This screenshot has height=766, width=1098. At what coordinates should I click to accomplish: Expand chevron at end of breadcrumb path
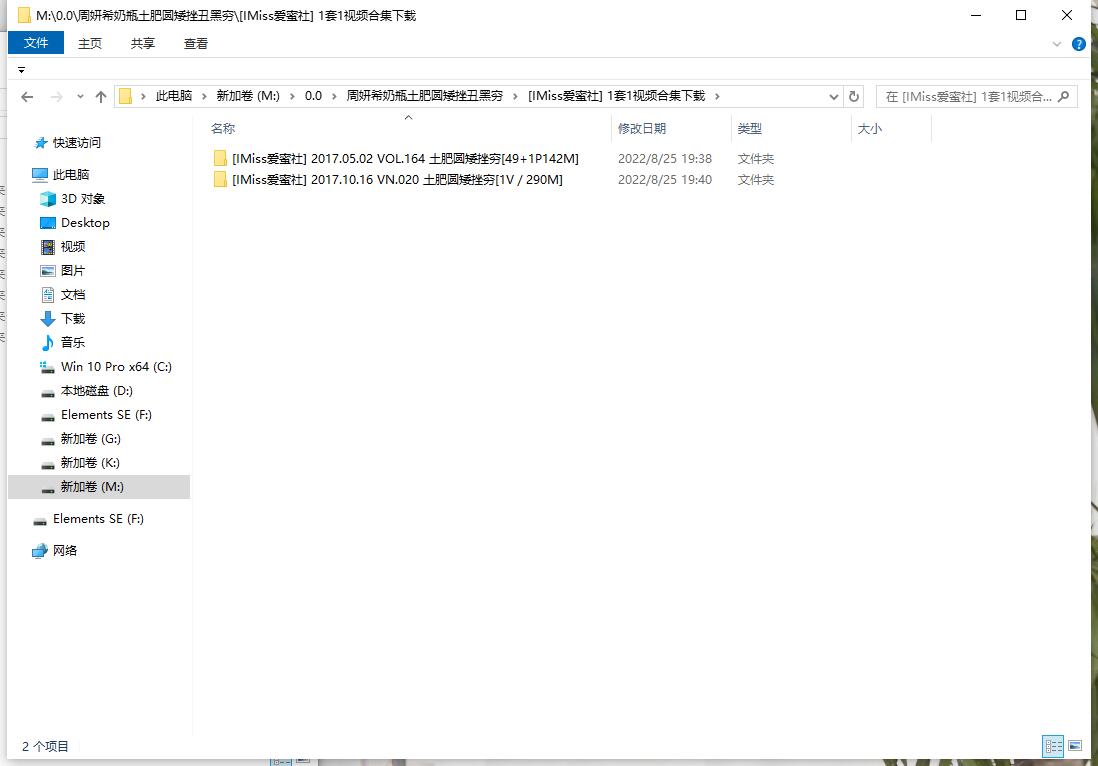click(x=717, y=96)
